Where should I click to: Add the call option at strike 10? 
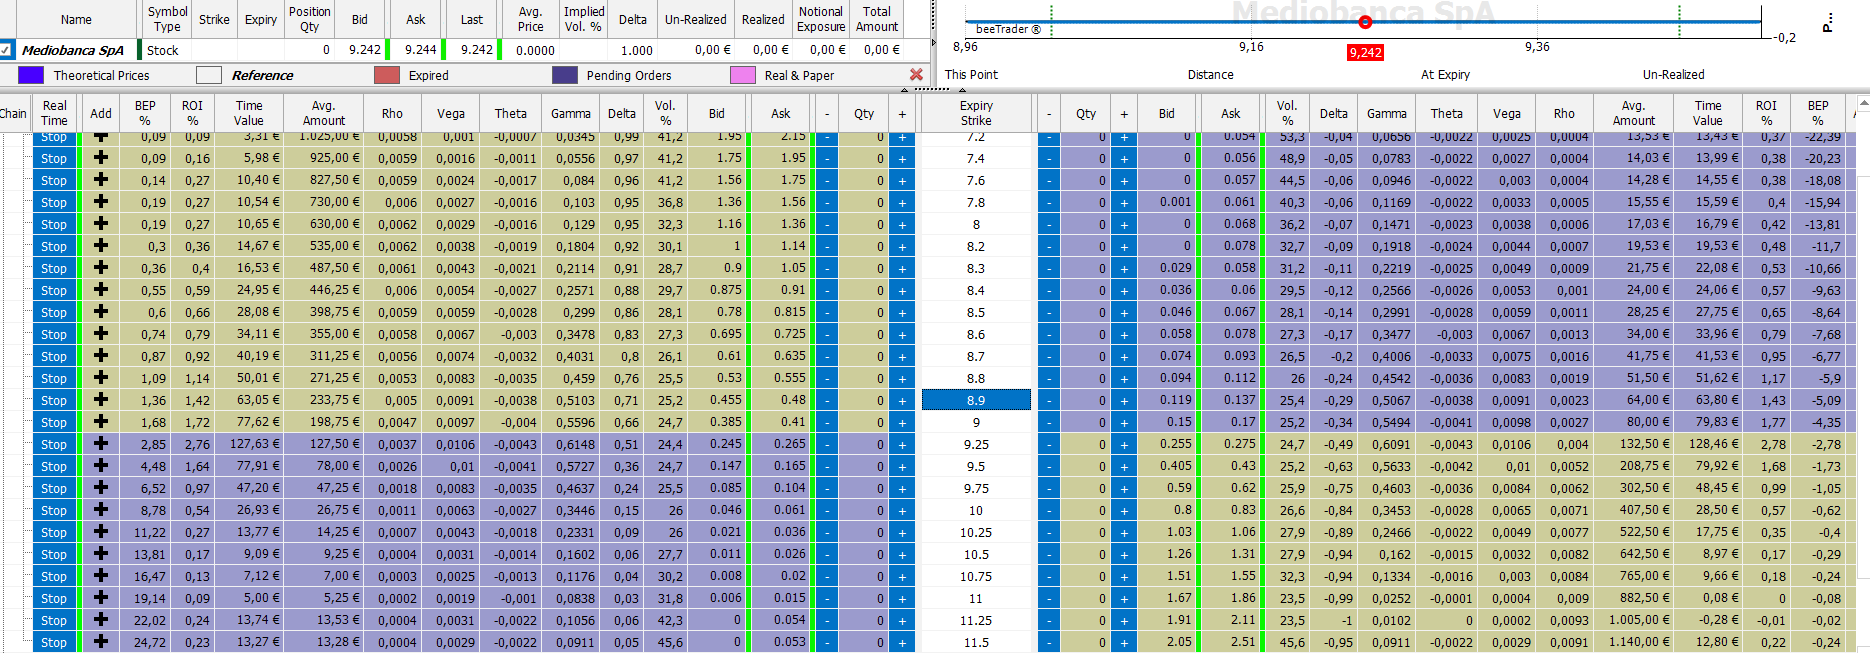point(100,510)
